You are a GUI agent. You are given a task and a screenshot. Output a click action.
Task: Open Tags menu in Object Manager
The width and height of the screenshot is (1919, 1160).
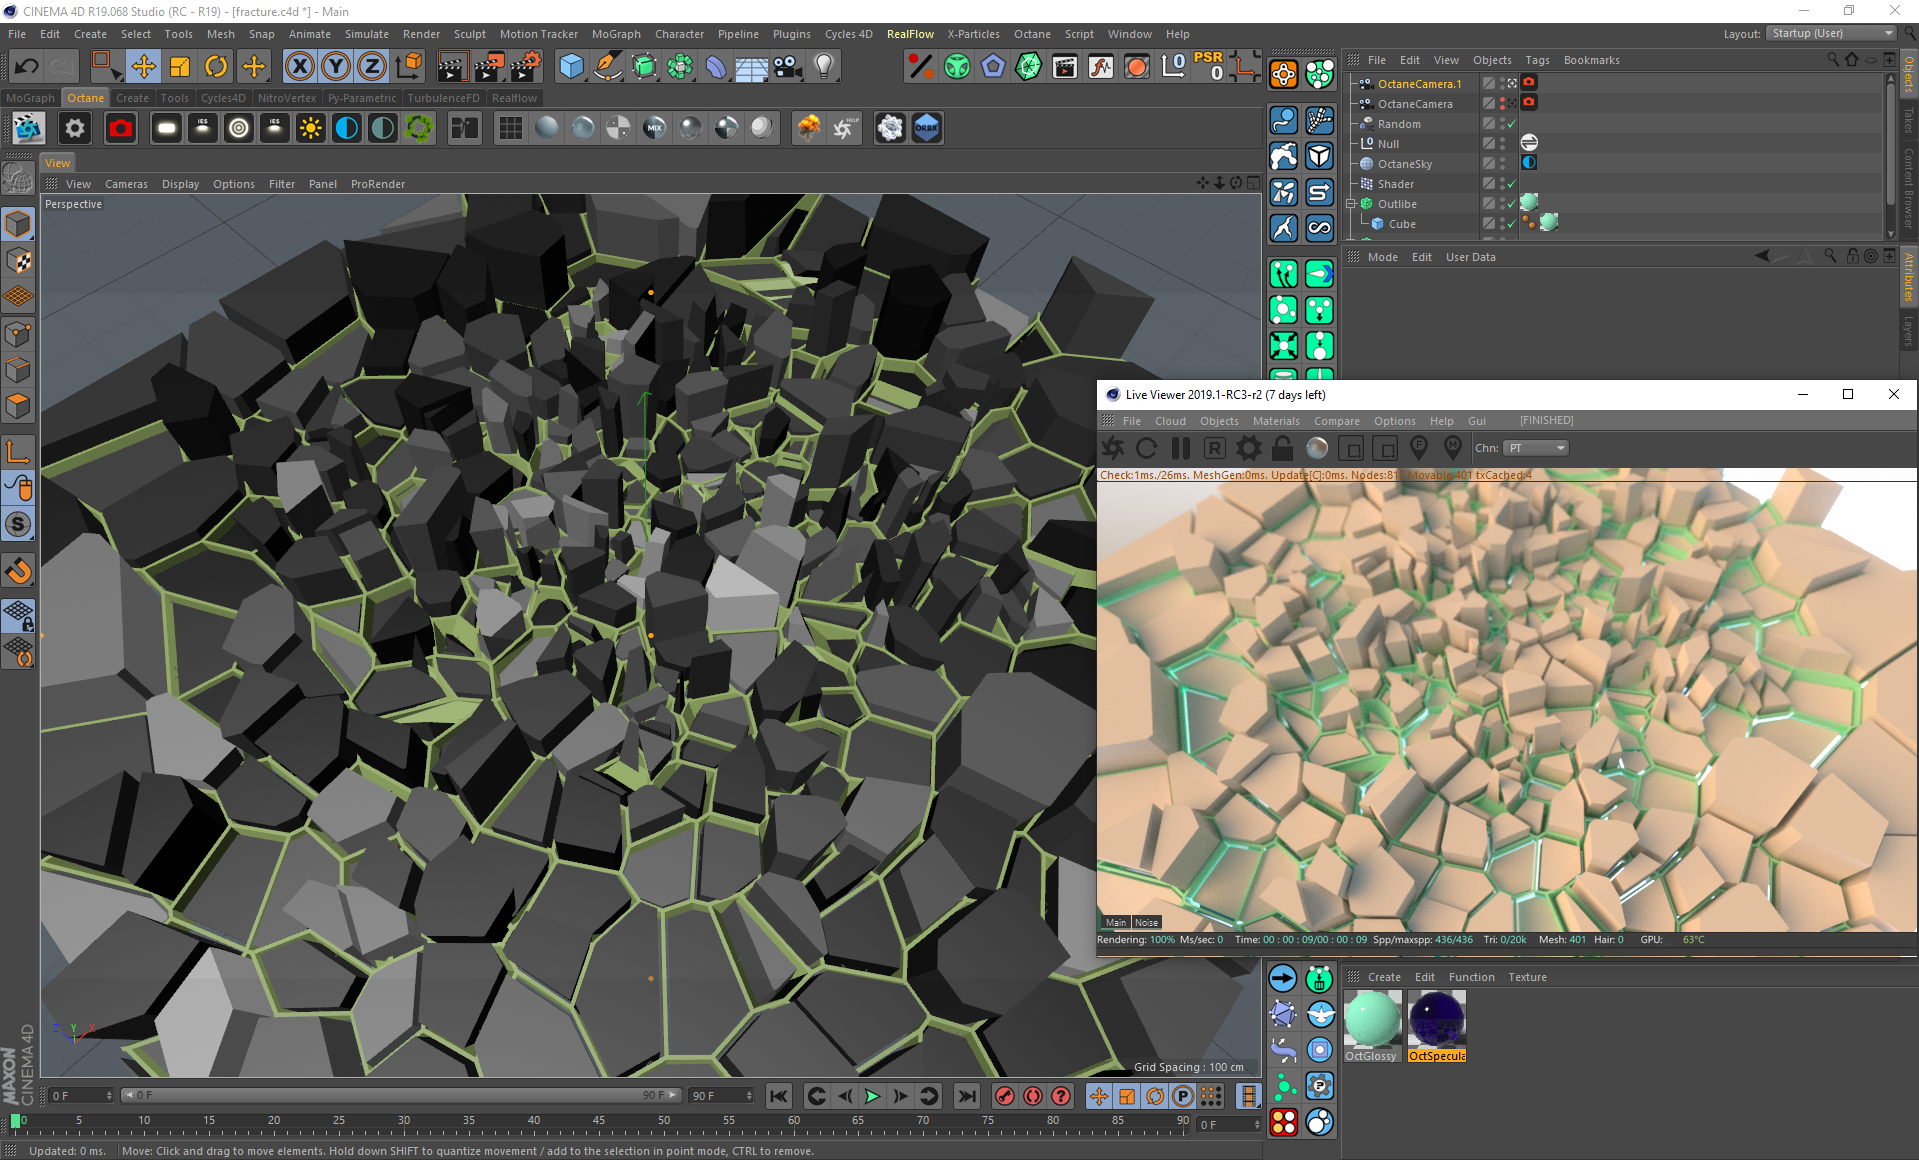coord(1537,60)
